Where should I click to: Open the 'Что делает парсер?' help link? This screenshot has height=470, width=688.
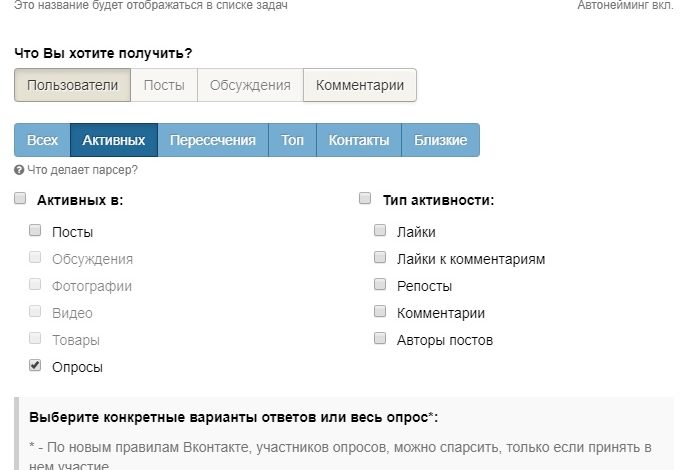coord(82,170)
